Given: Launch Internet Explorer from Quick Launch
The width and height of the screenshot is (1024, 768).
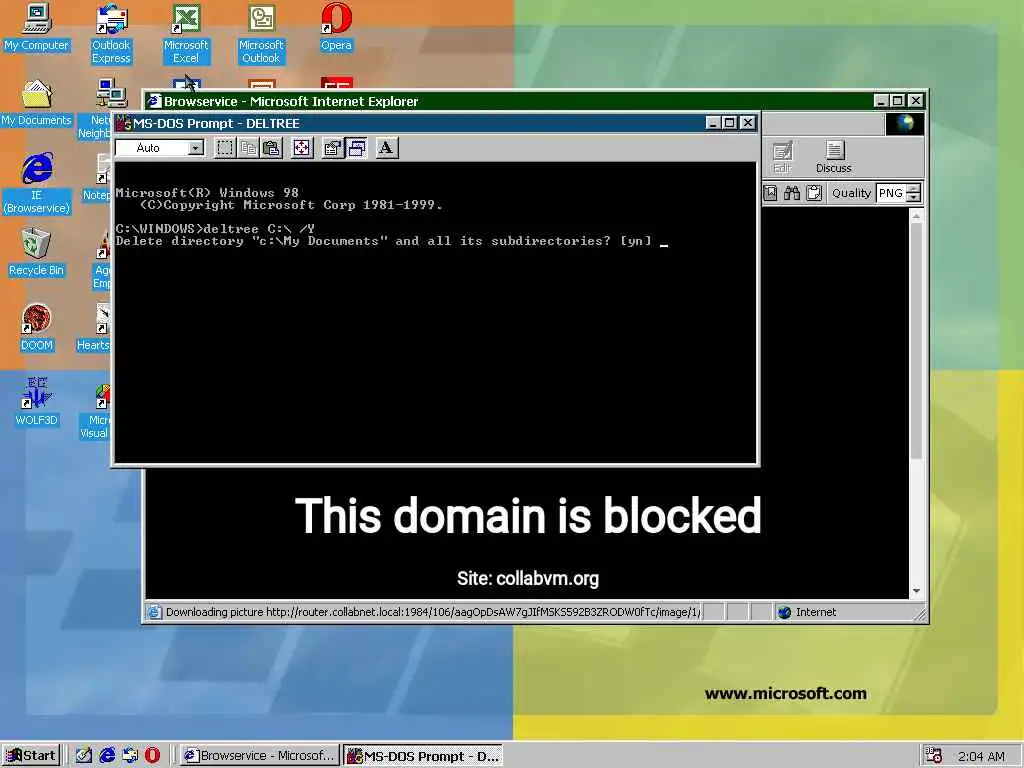Looking at the screenshot, I should [107, 756].
